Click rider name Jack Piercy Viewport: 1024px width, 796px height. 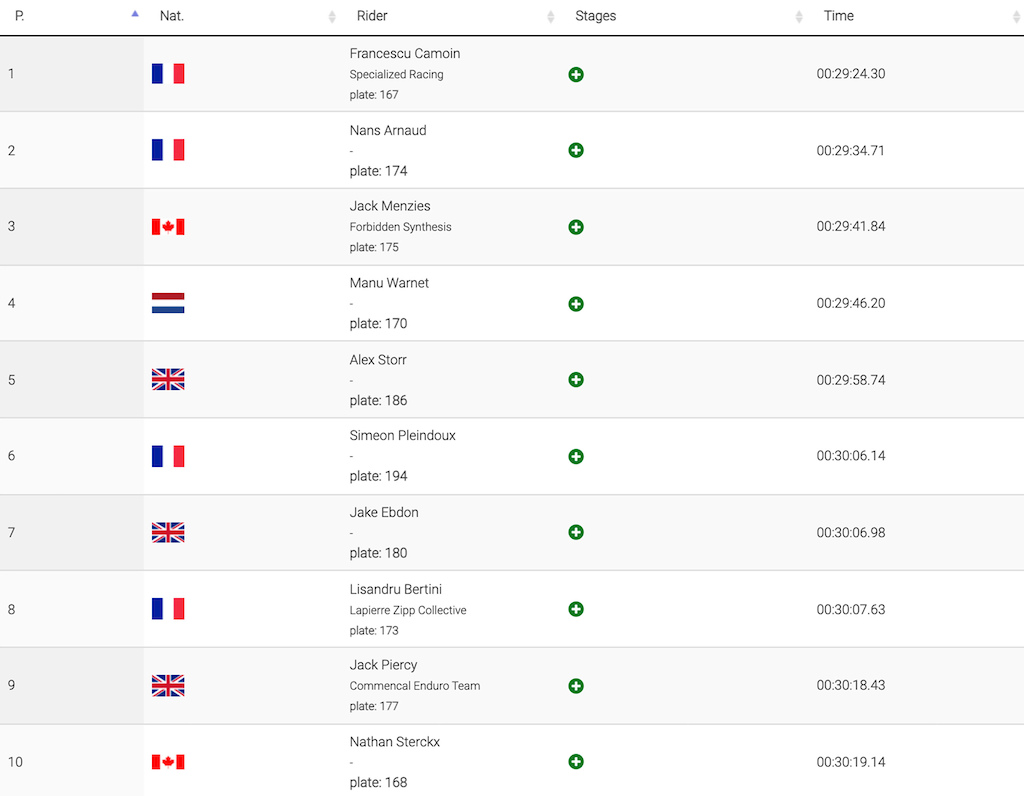[x=383, y=665]
